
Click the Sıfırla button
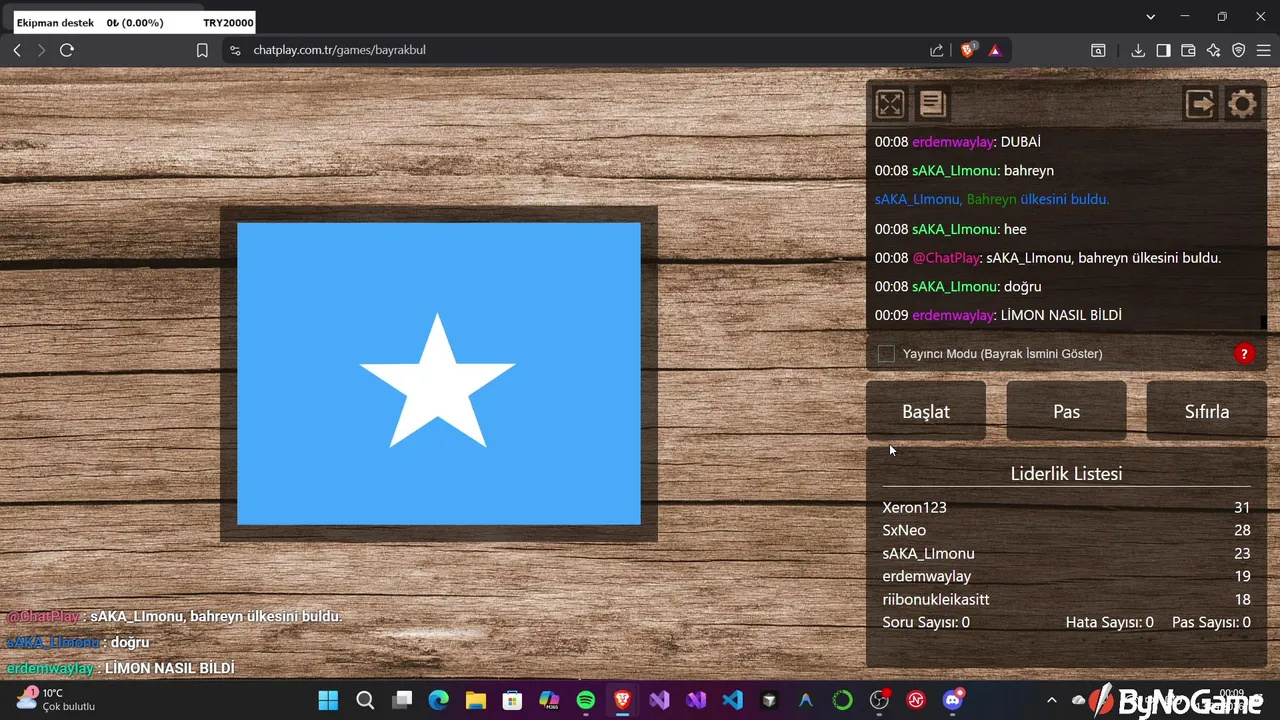[1207, 411]
